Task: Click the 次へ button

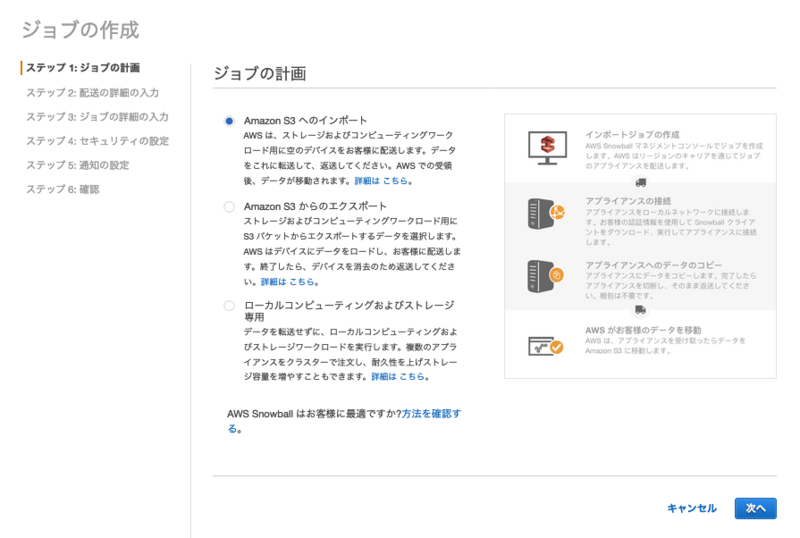Action: coord(756,508)
